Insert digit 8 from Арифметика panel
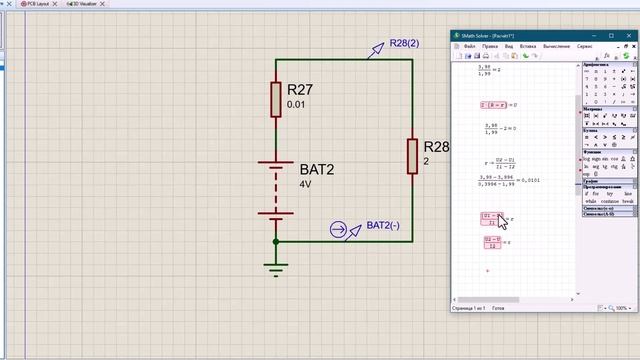 [x=596, y=79]
